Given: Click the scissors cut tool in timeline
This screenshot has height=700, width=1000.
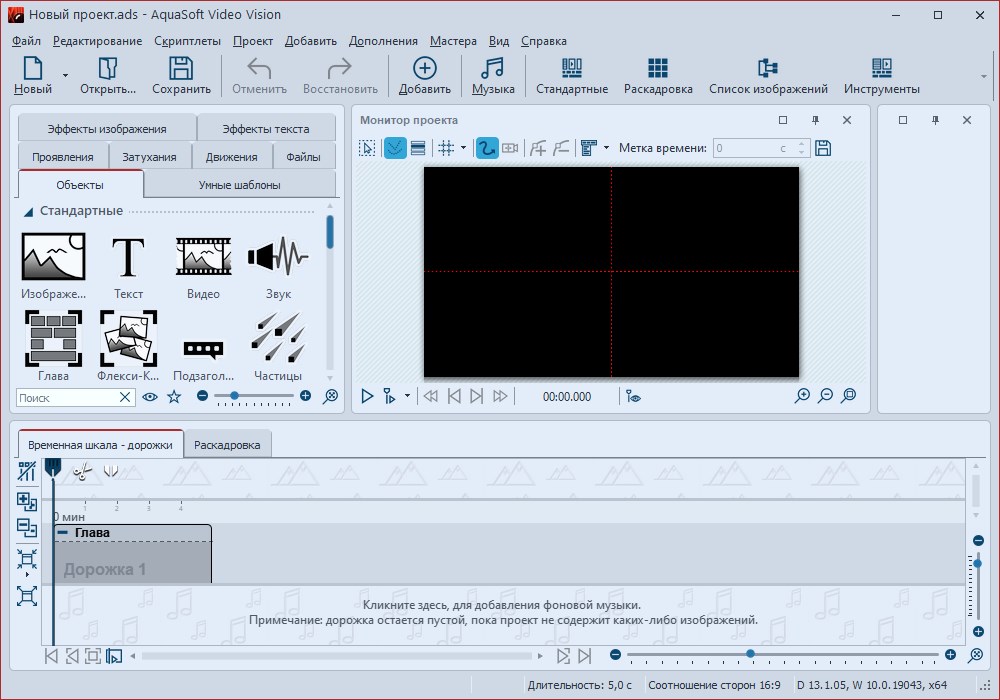Looking at the screenshot, I should pyautogui.click(x=82, y=470).
